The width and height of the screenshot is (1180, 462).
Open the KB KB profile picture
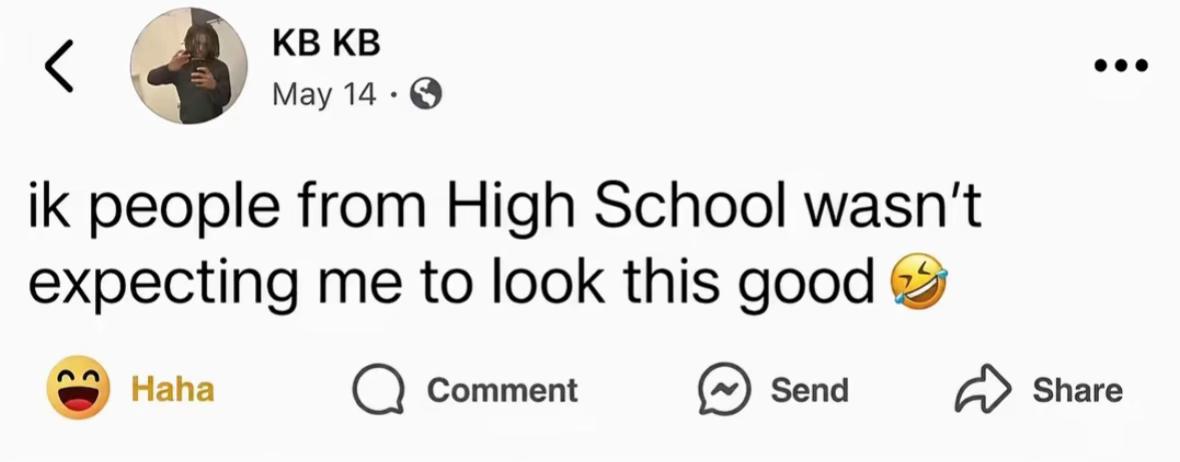pyautogui.click(x=189, y=65)
